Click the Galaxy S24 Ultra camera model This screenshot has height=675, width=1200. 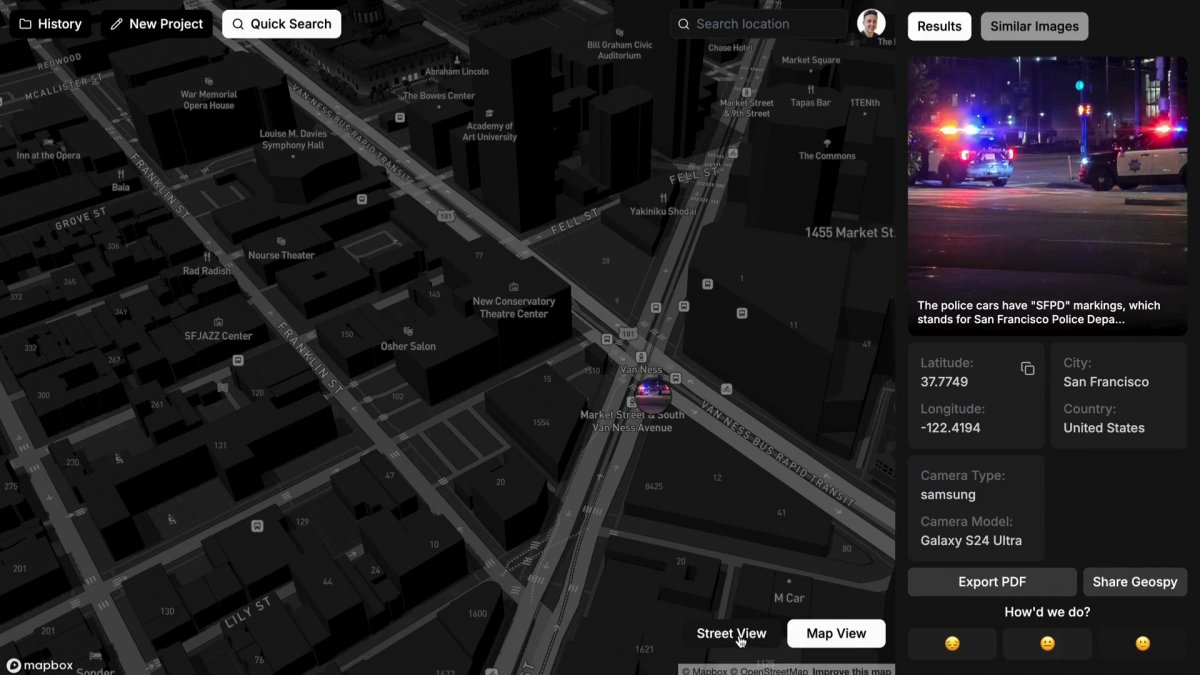(971, 541)
